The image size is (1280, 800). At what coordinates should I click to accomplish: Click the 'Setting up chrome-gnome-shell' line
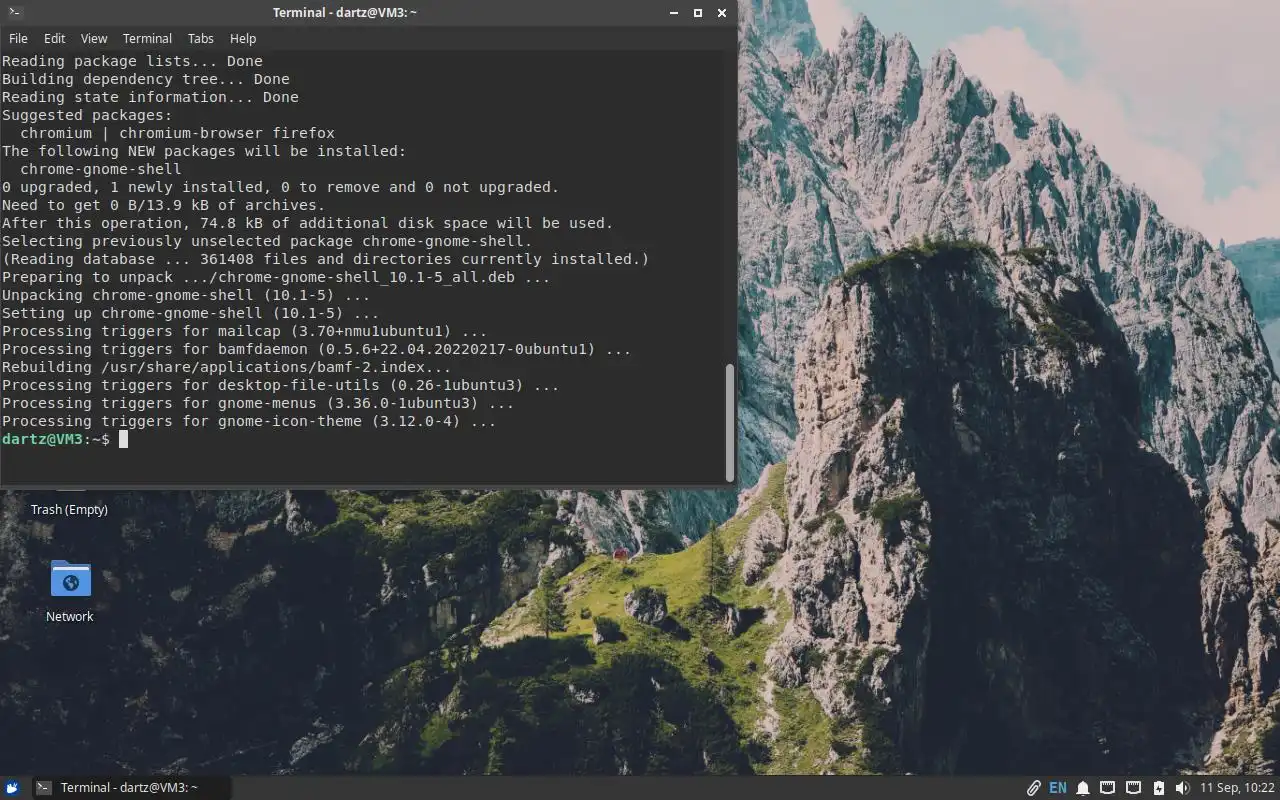point(190,313)
